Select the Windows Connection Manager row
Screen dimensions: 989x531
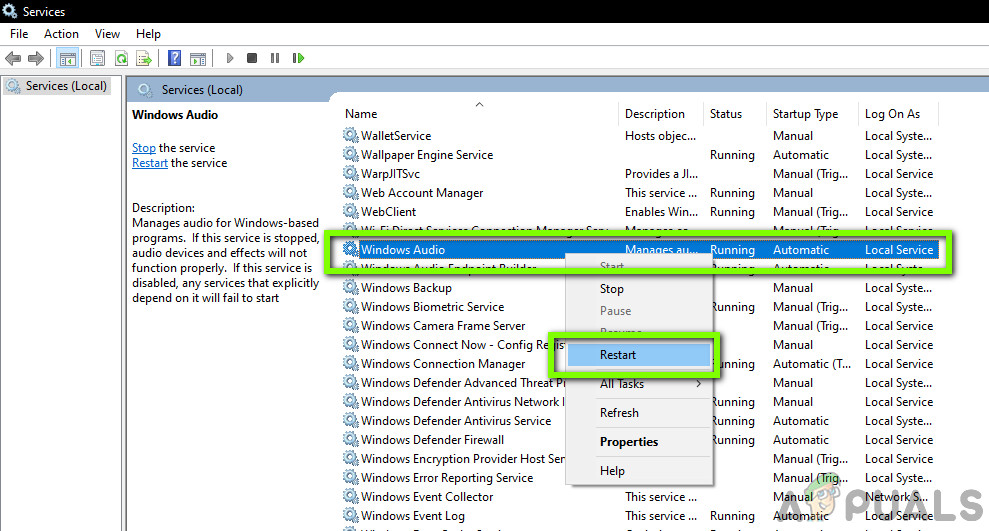(x=640, y=363)
